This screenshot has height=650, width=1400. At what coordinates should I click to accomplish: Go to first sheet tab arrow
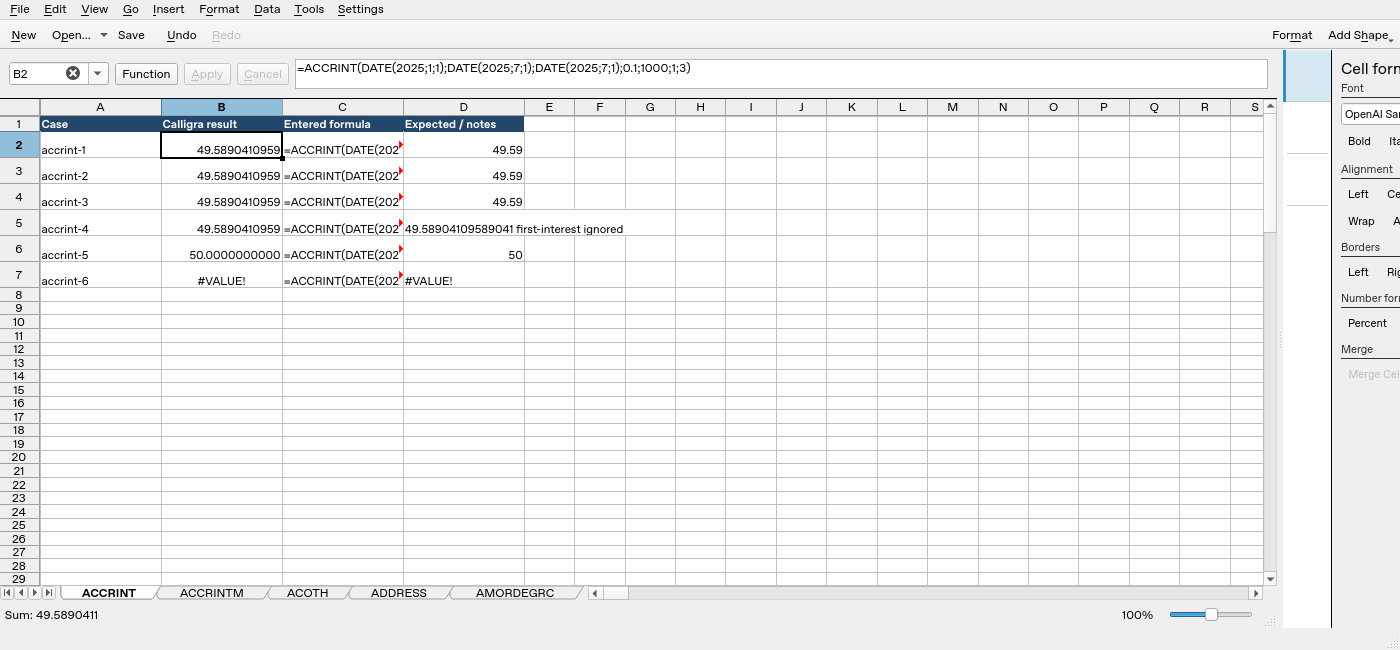[x=8, y=593]
